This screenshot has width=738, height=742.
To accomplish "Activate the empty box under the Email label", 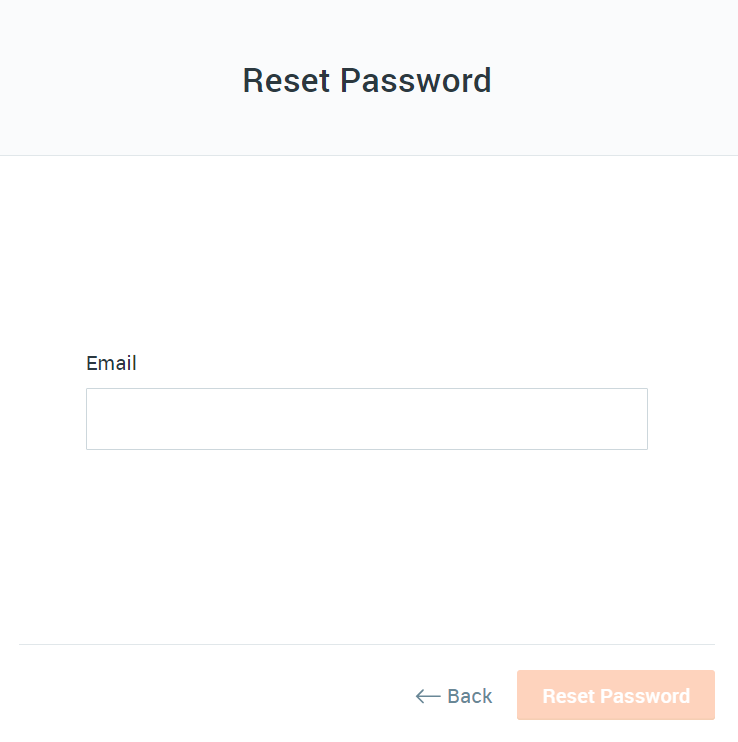I will [367, 419].
